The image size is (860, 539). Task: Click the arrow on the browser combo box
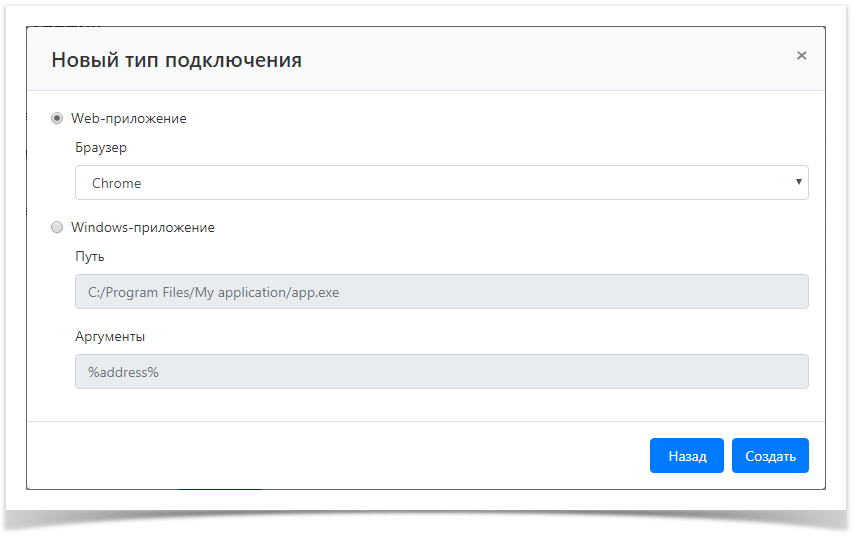(x=798, y=182)
